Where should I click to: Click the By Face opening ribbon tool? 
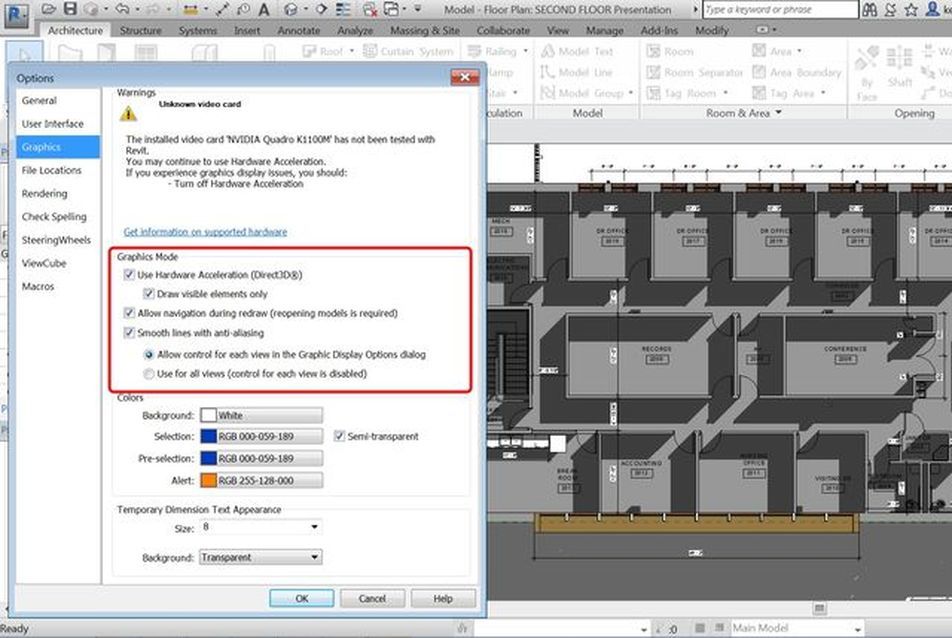click(867, 73)
